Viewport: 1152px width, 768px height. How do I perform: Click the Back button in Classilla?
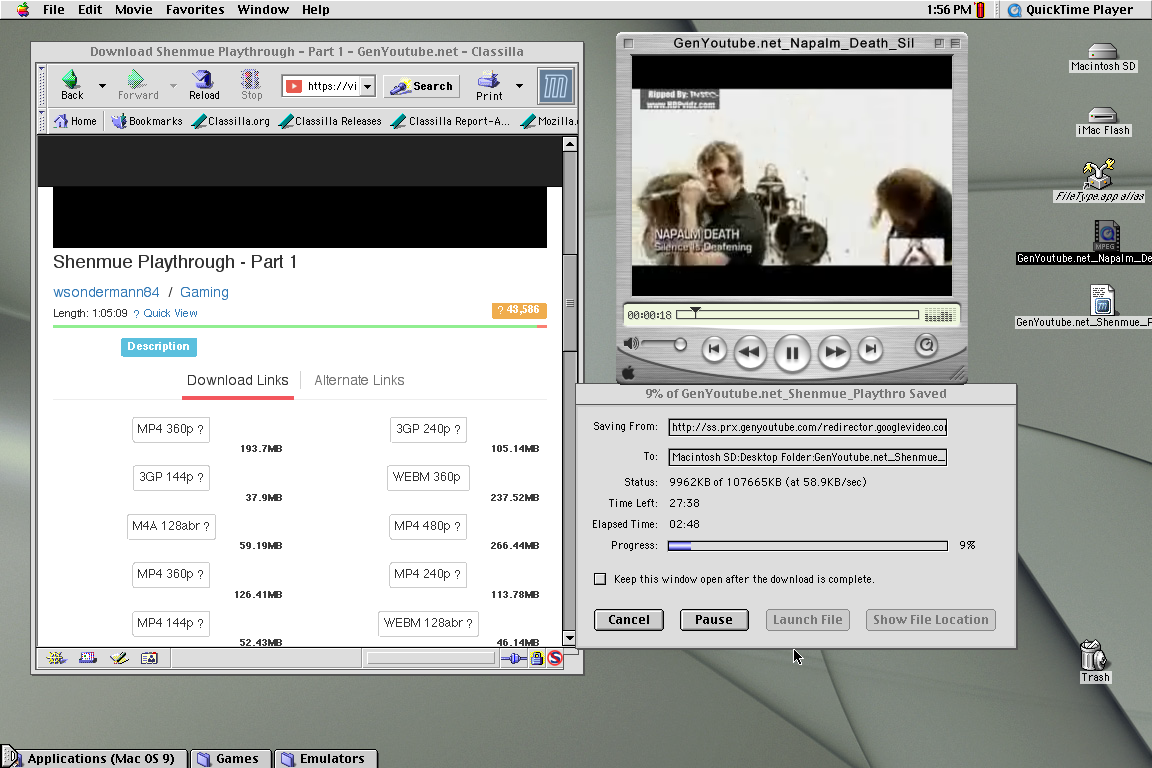71,85
